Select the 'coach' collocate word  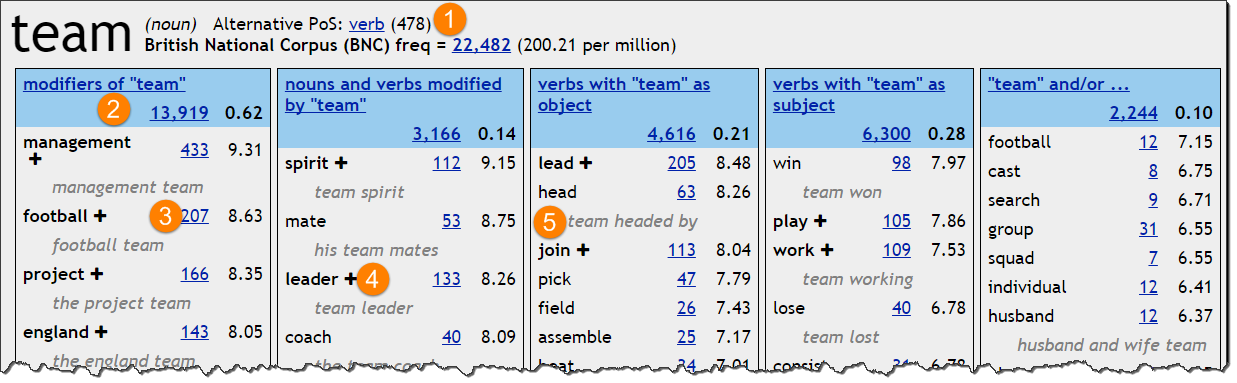[308, 337]
